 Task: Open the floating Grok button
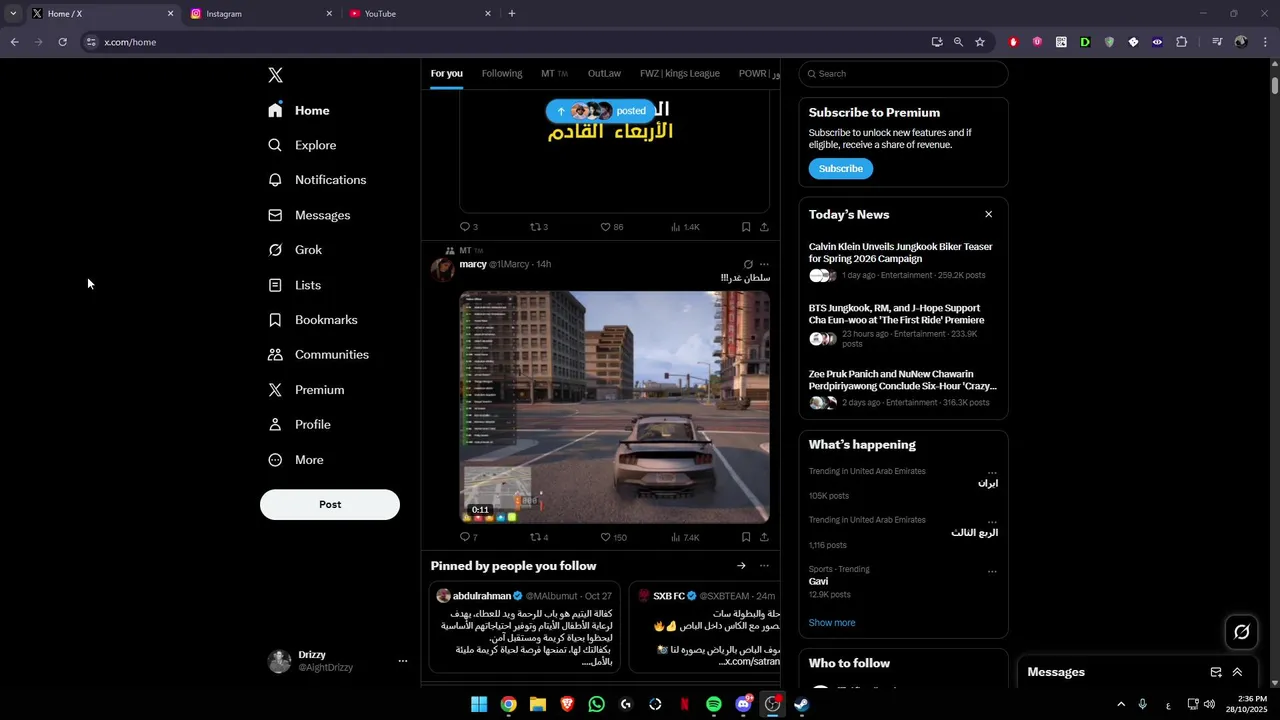[1242, 632]
